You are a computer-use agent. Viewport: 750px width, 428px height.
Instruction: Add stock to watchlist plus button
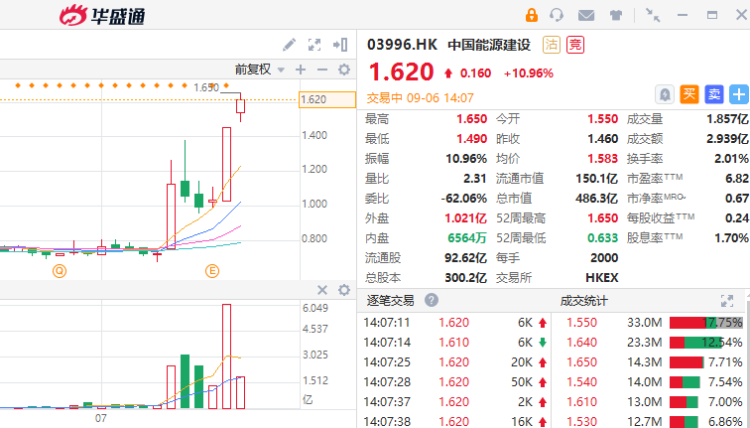pos(739,94)
